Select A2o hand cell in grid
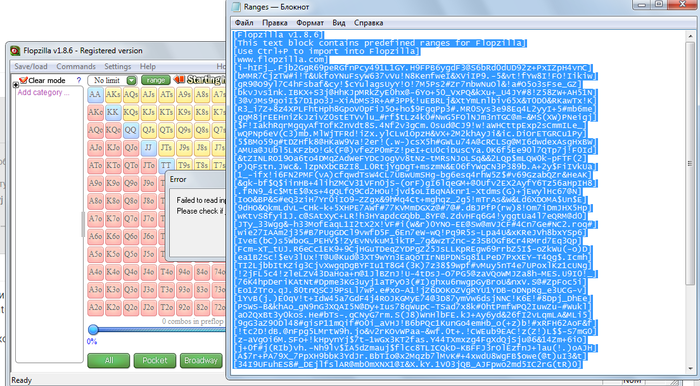Viewport: 700px width, 386px height. pyautogui.click(x=95, y=307)
